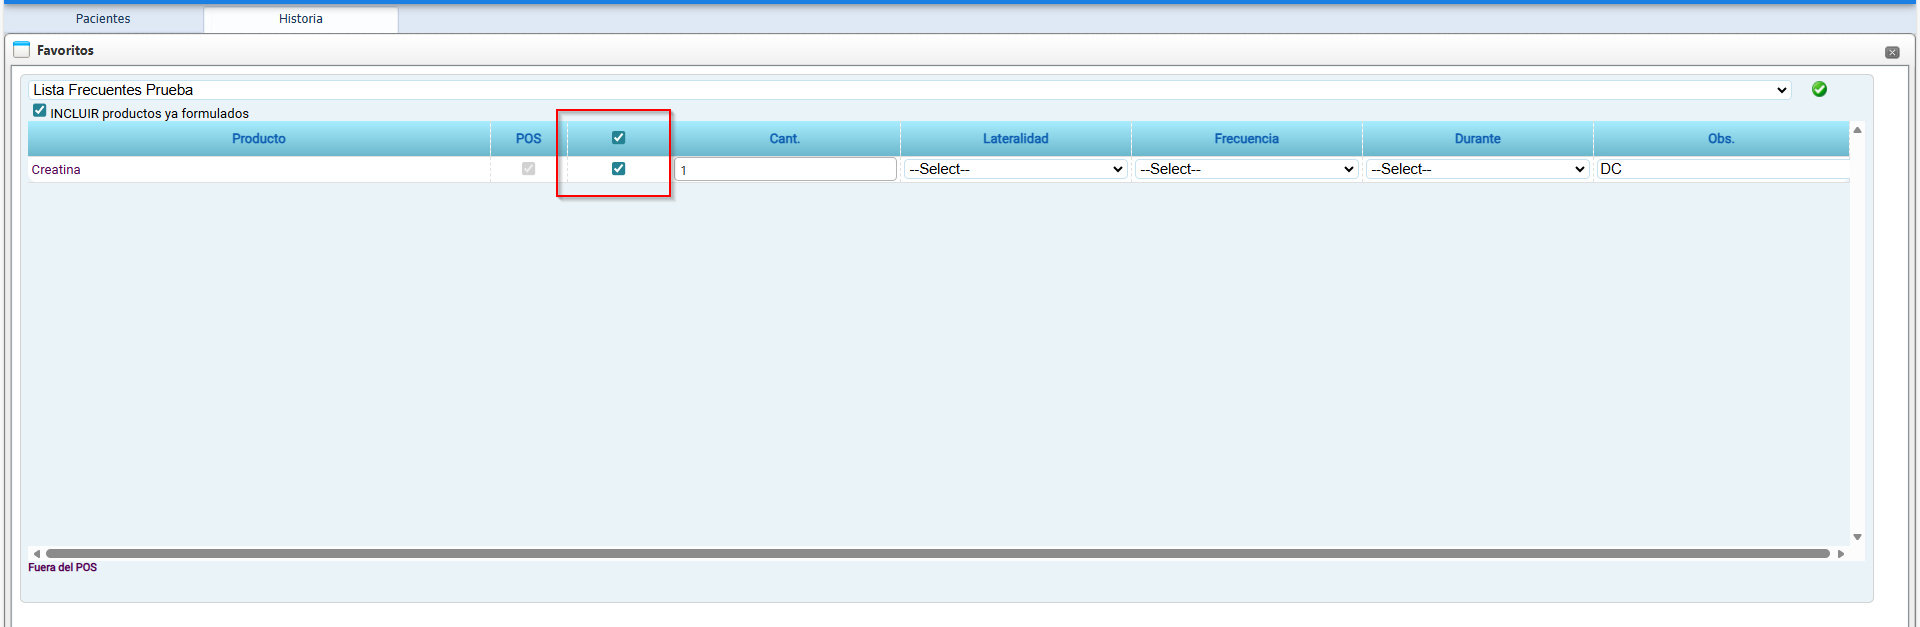1920x627 pixels.
Task: Click the horizontal scrollbar thumb
Action: pos(938,553)
